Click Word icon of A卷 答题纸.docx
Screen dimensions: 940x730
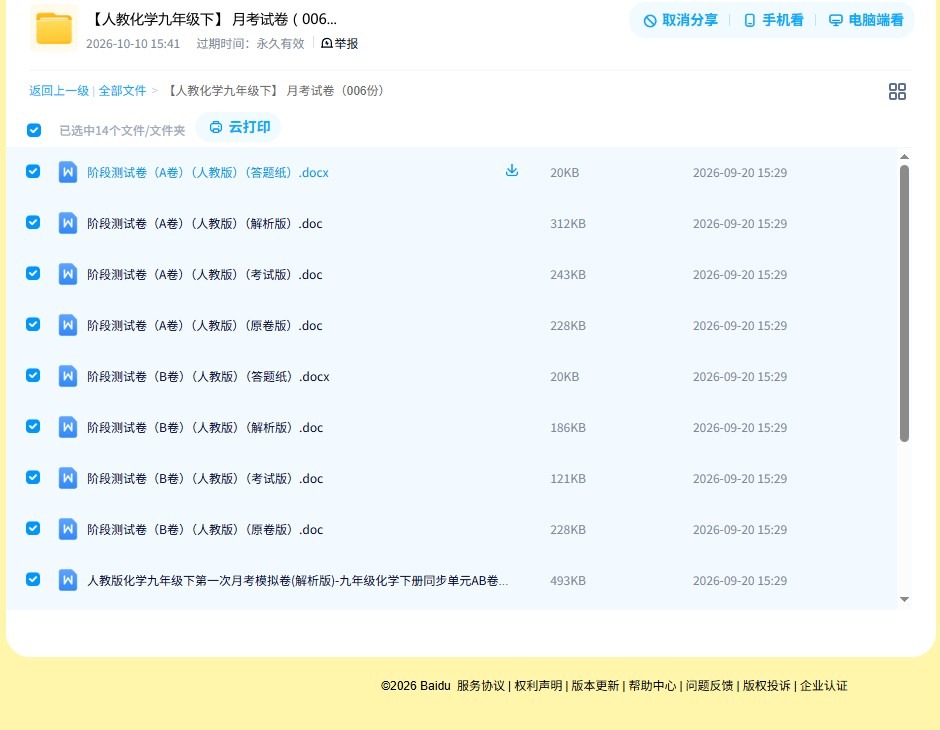68,172
